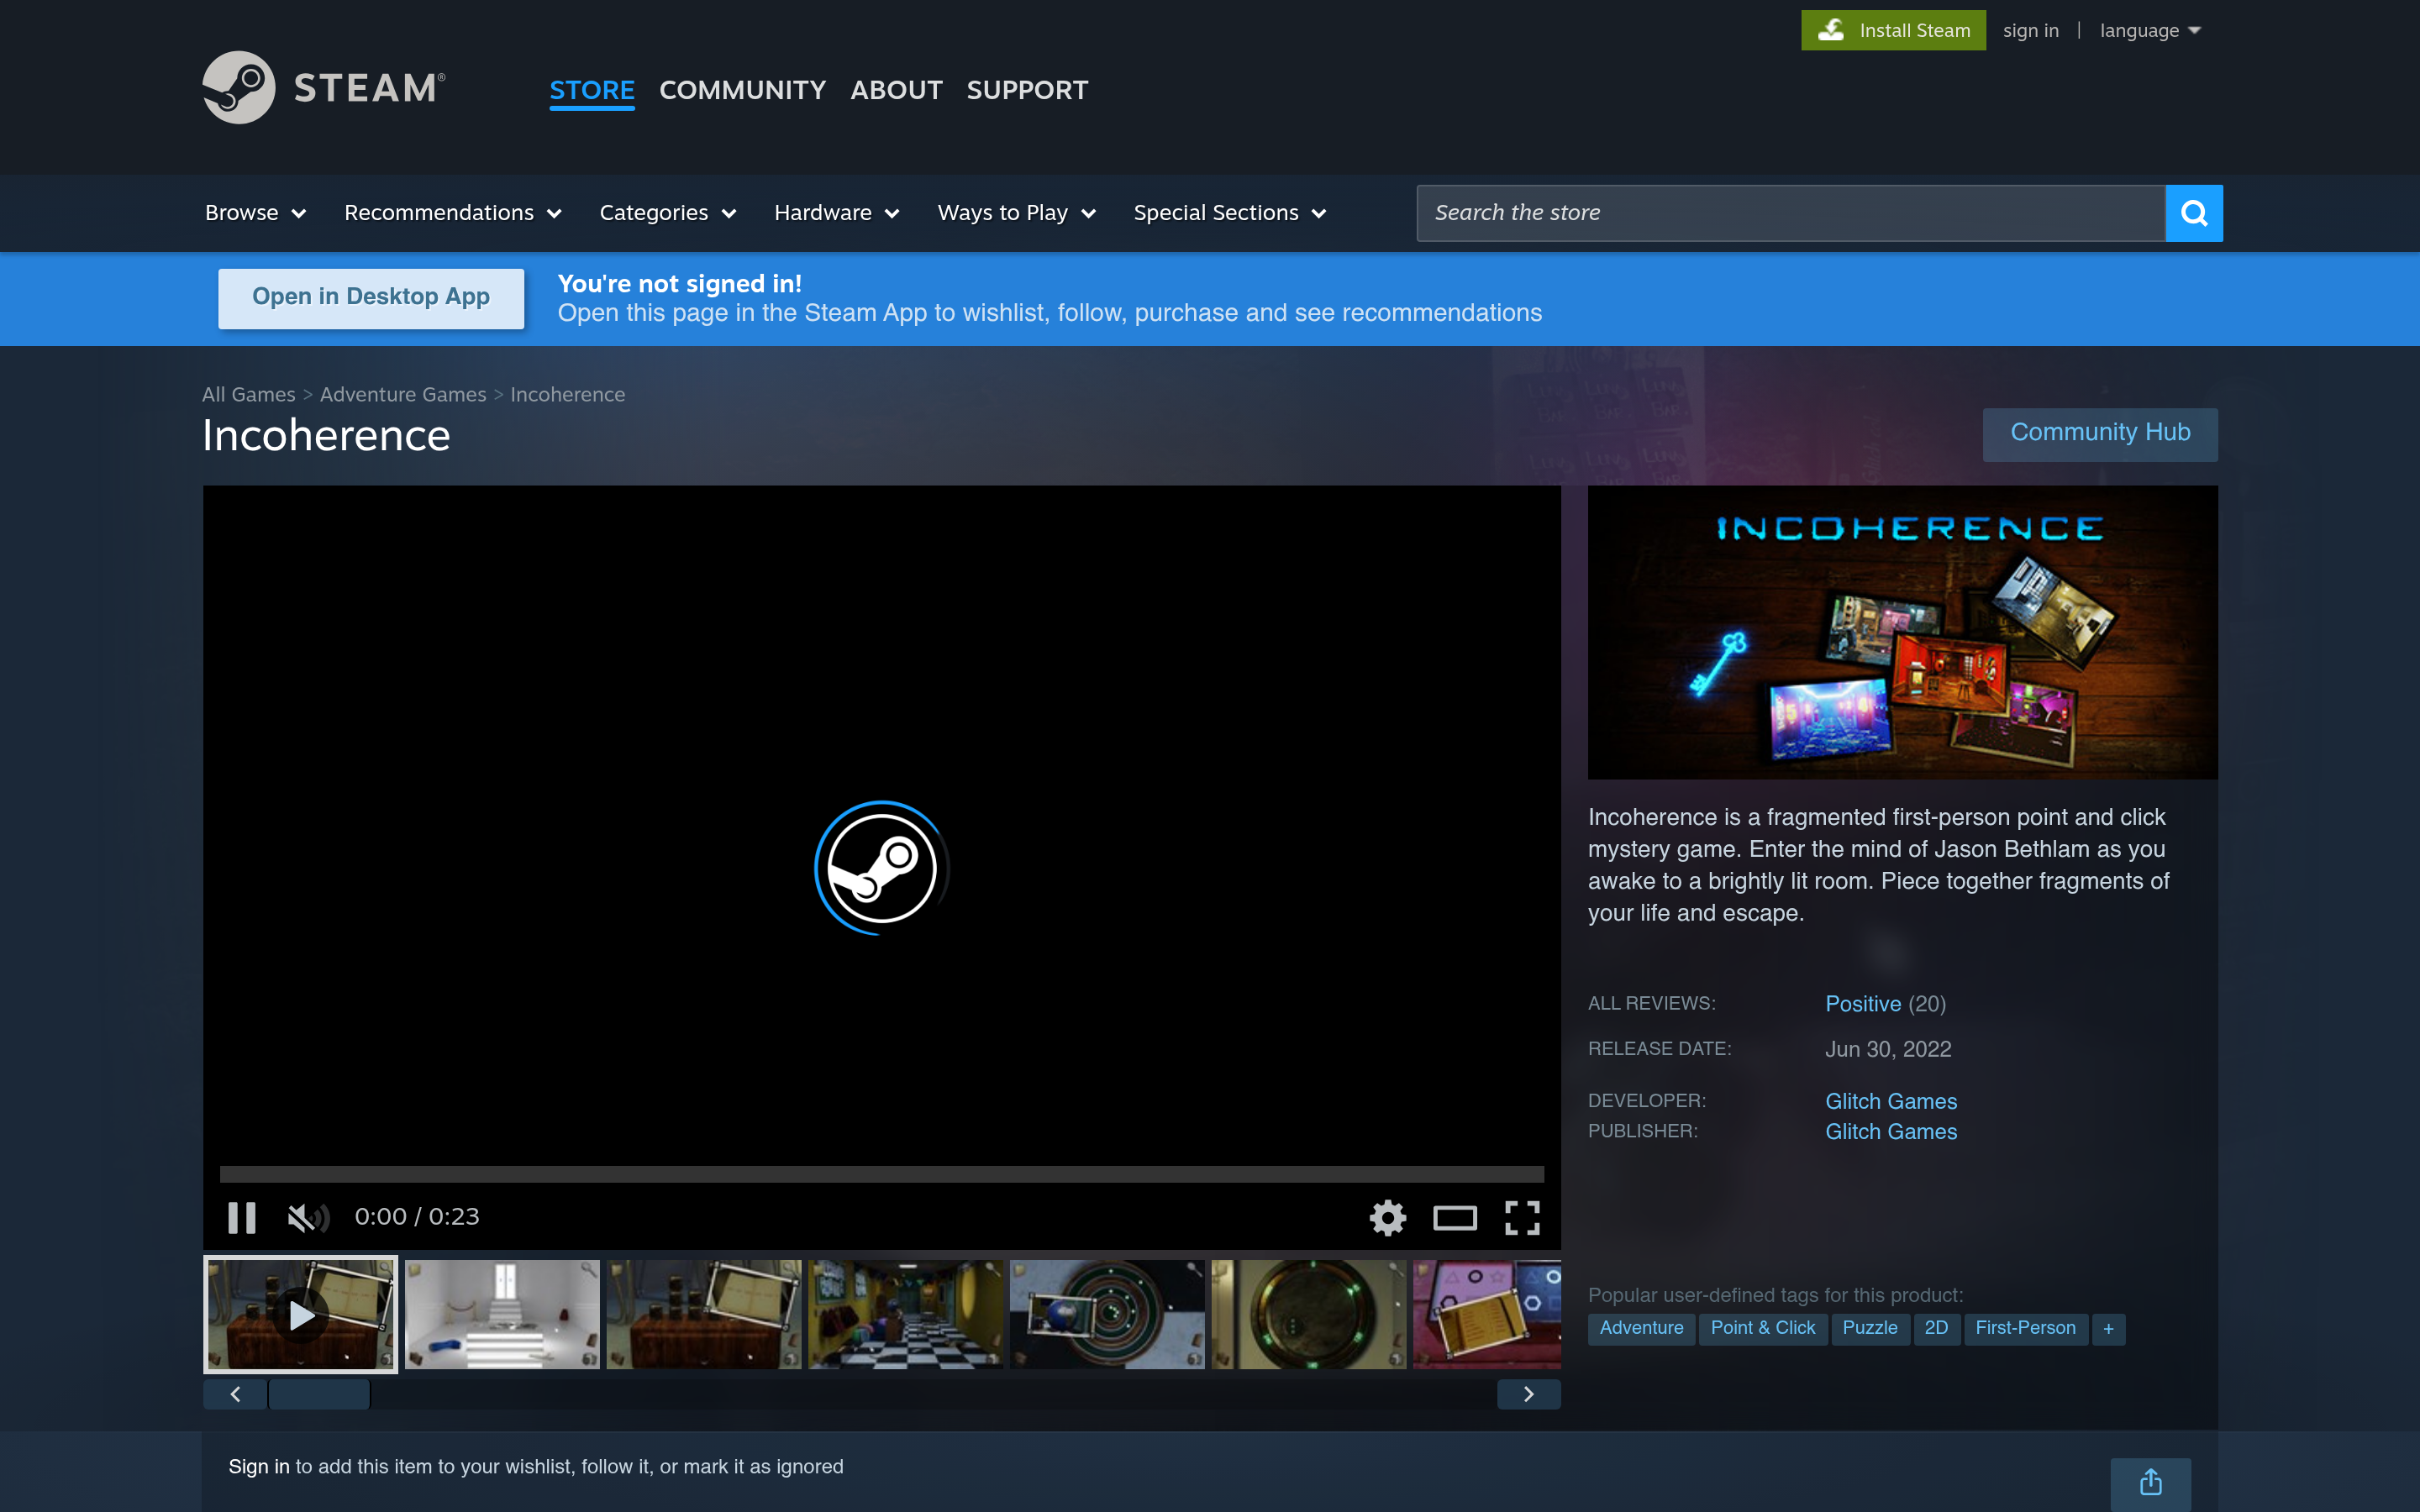
Task: Click the plus tag button
Action: (2108, 1329)
